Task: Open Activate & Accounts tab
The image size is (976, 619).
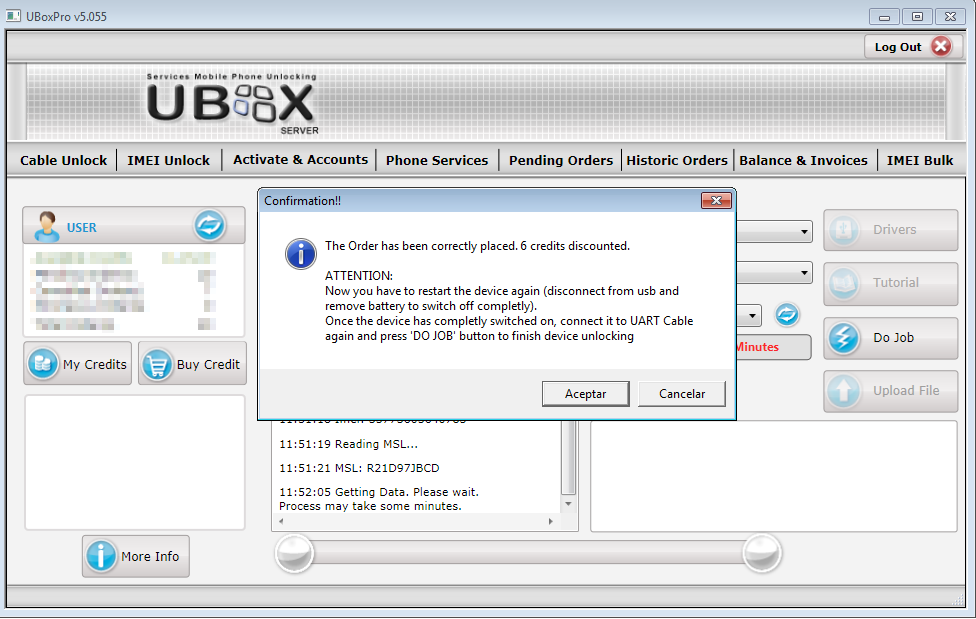Action: coord(301,159)
